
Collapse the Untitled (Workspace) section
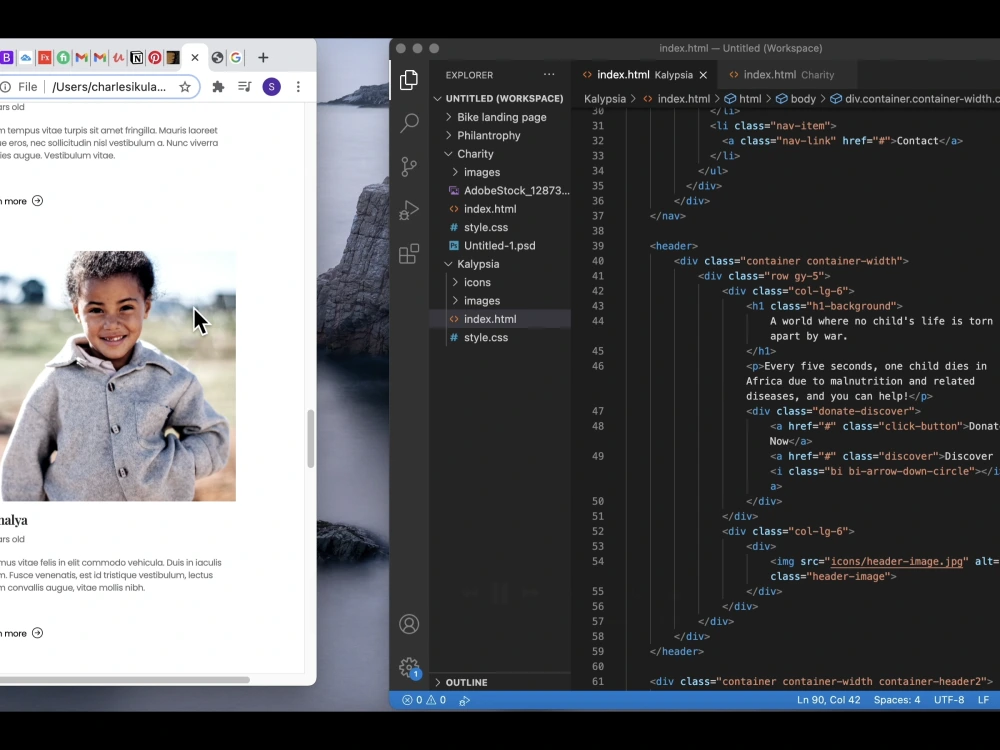499,98
